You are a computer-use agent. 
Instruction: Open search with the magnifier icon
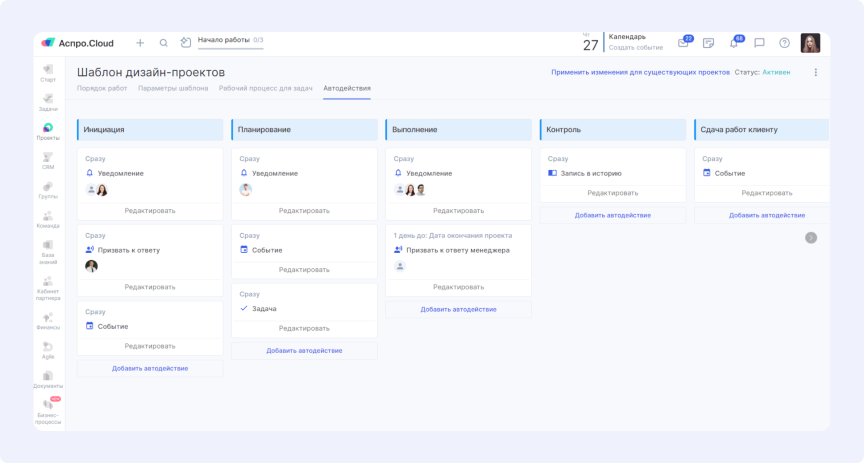(164, 42)
